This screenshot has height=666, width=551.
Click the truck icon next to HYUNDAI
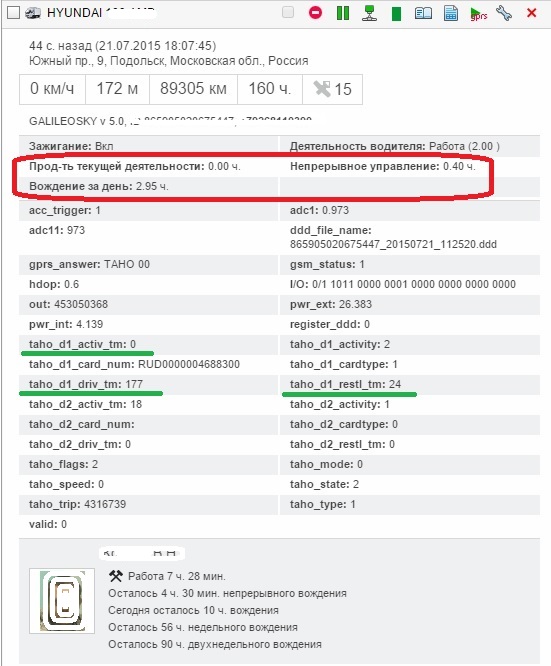click(x=33, y=13)
